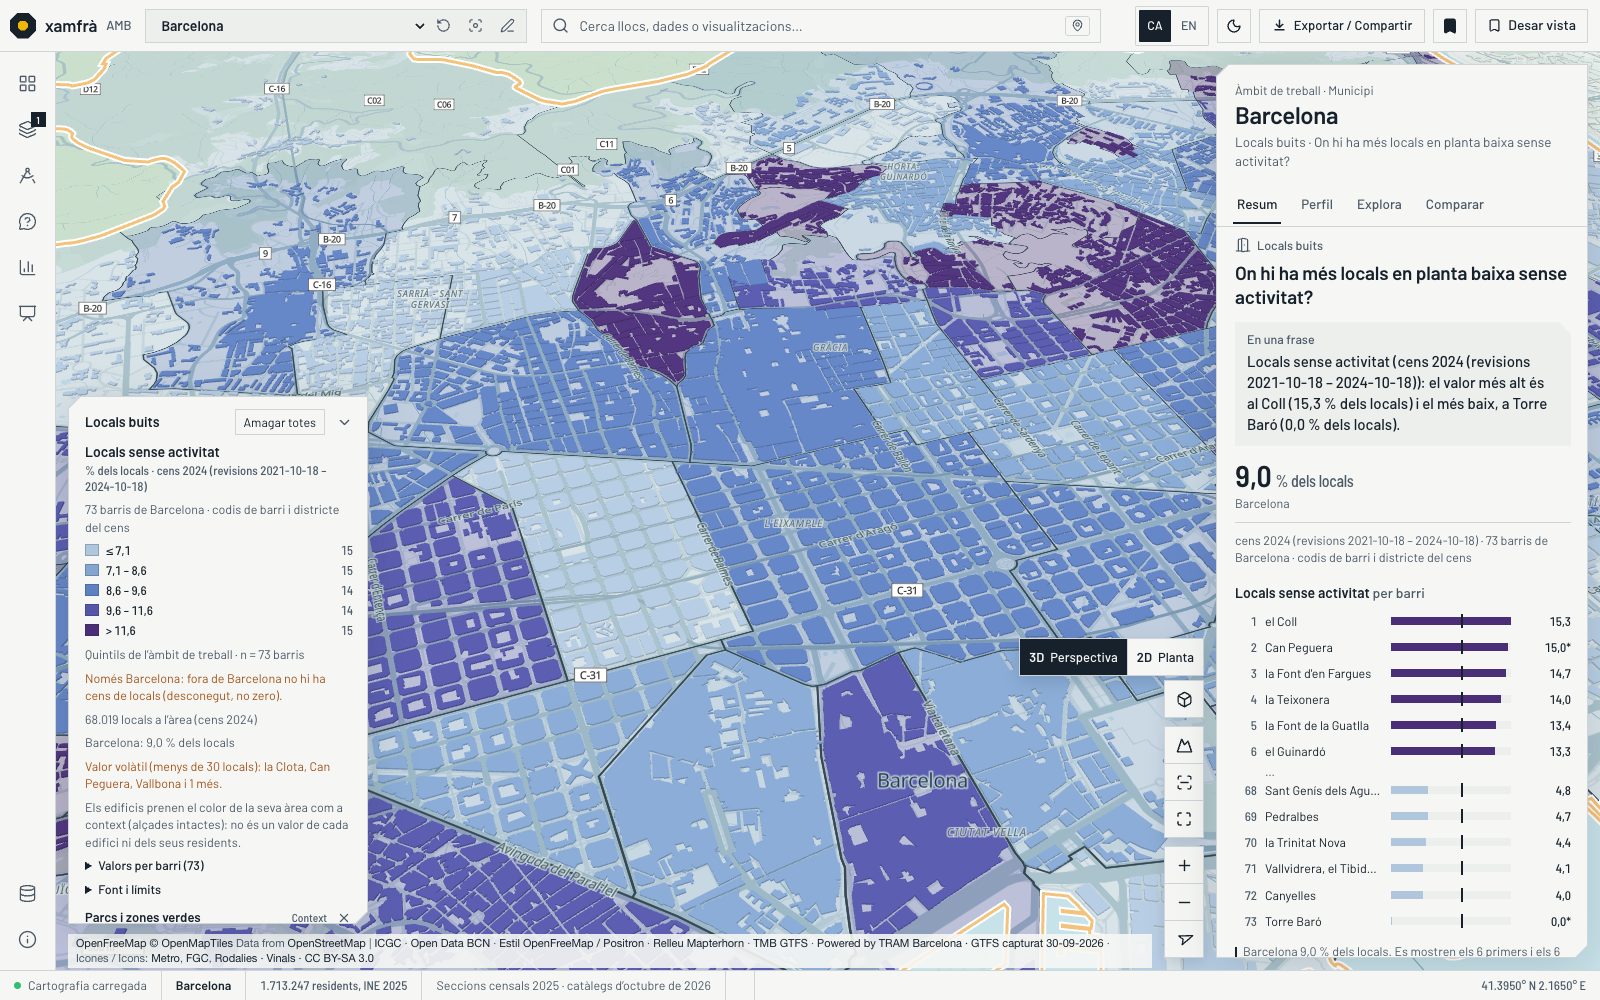Open the info circle icon in sidebar

pos(27,939)
